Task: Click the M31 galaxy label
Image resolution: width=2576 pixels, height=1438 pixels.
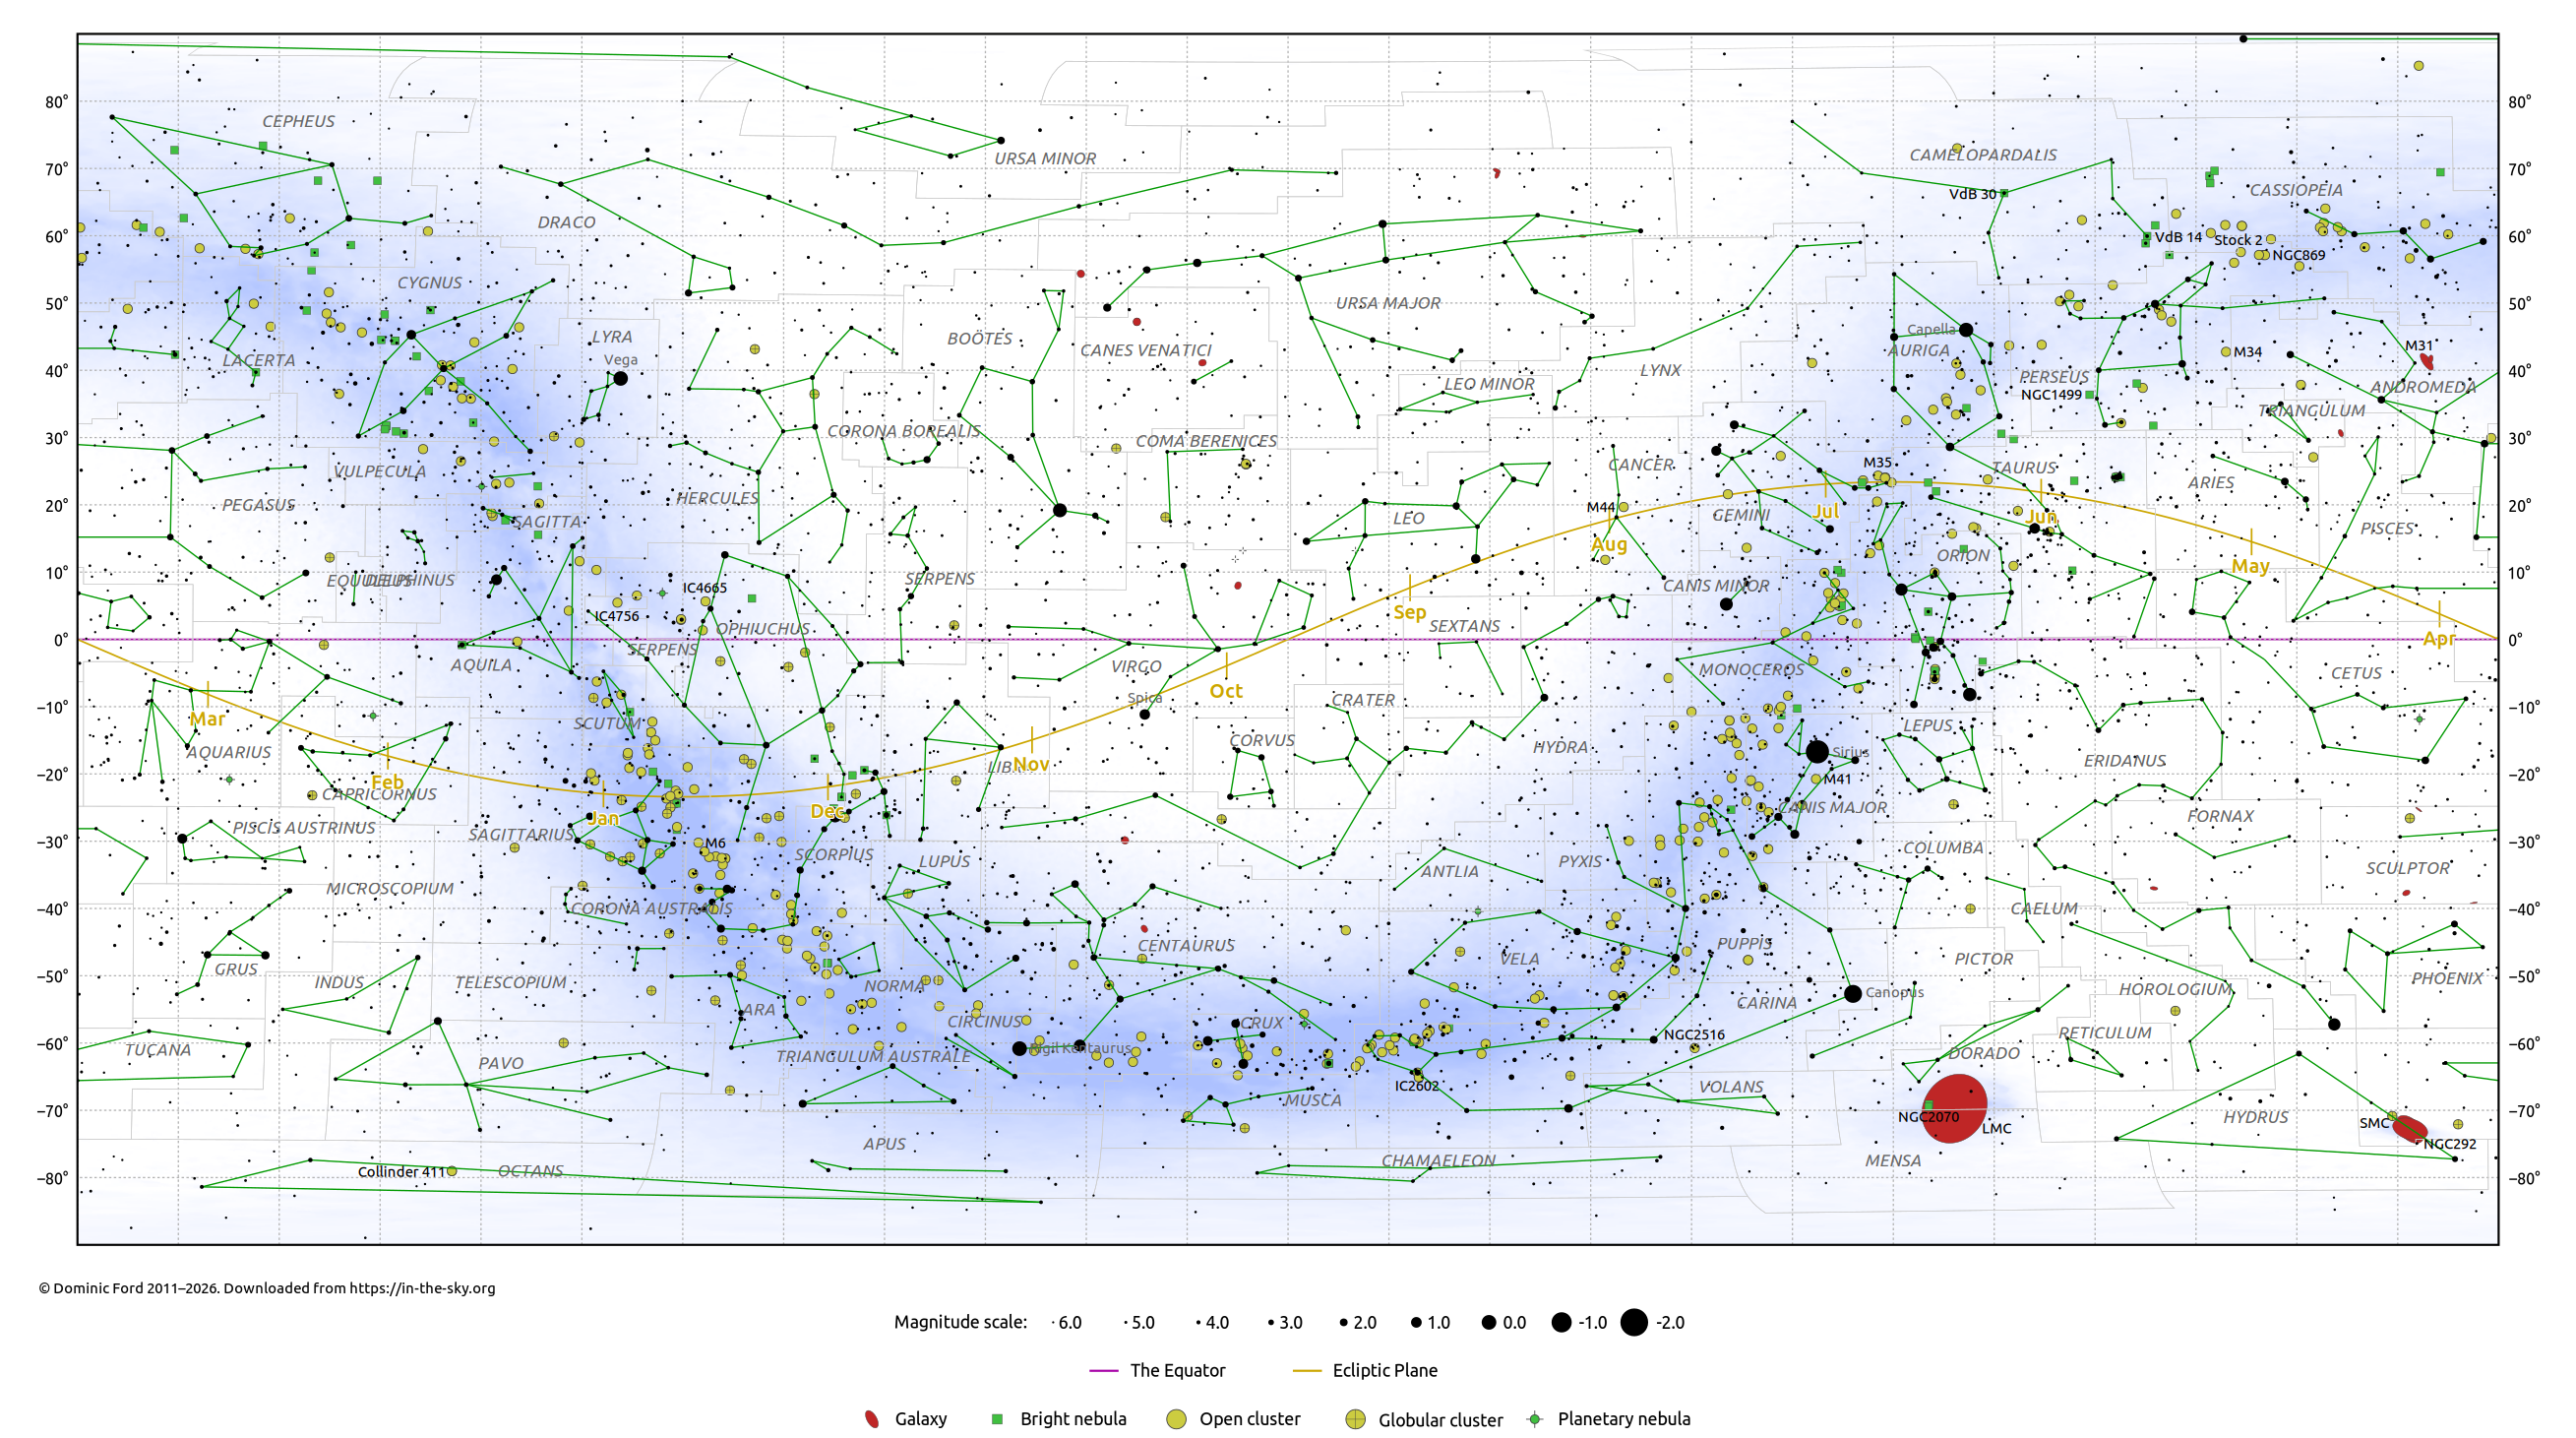Action: click(x=2418, y=345)
